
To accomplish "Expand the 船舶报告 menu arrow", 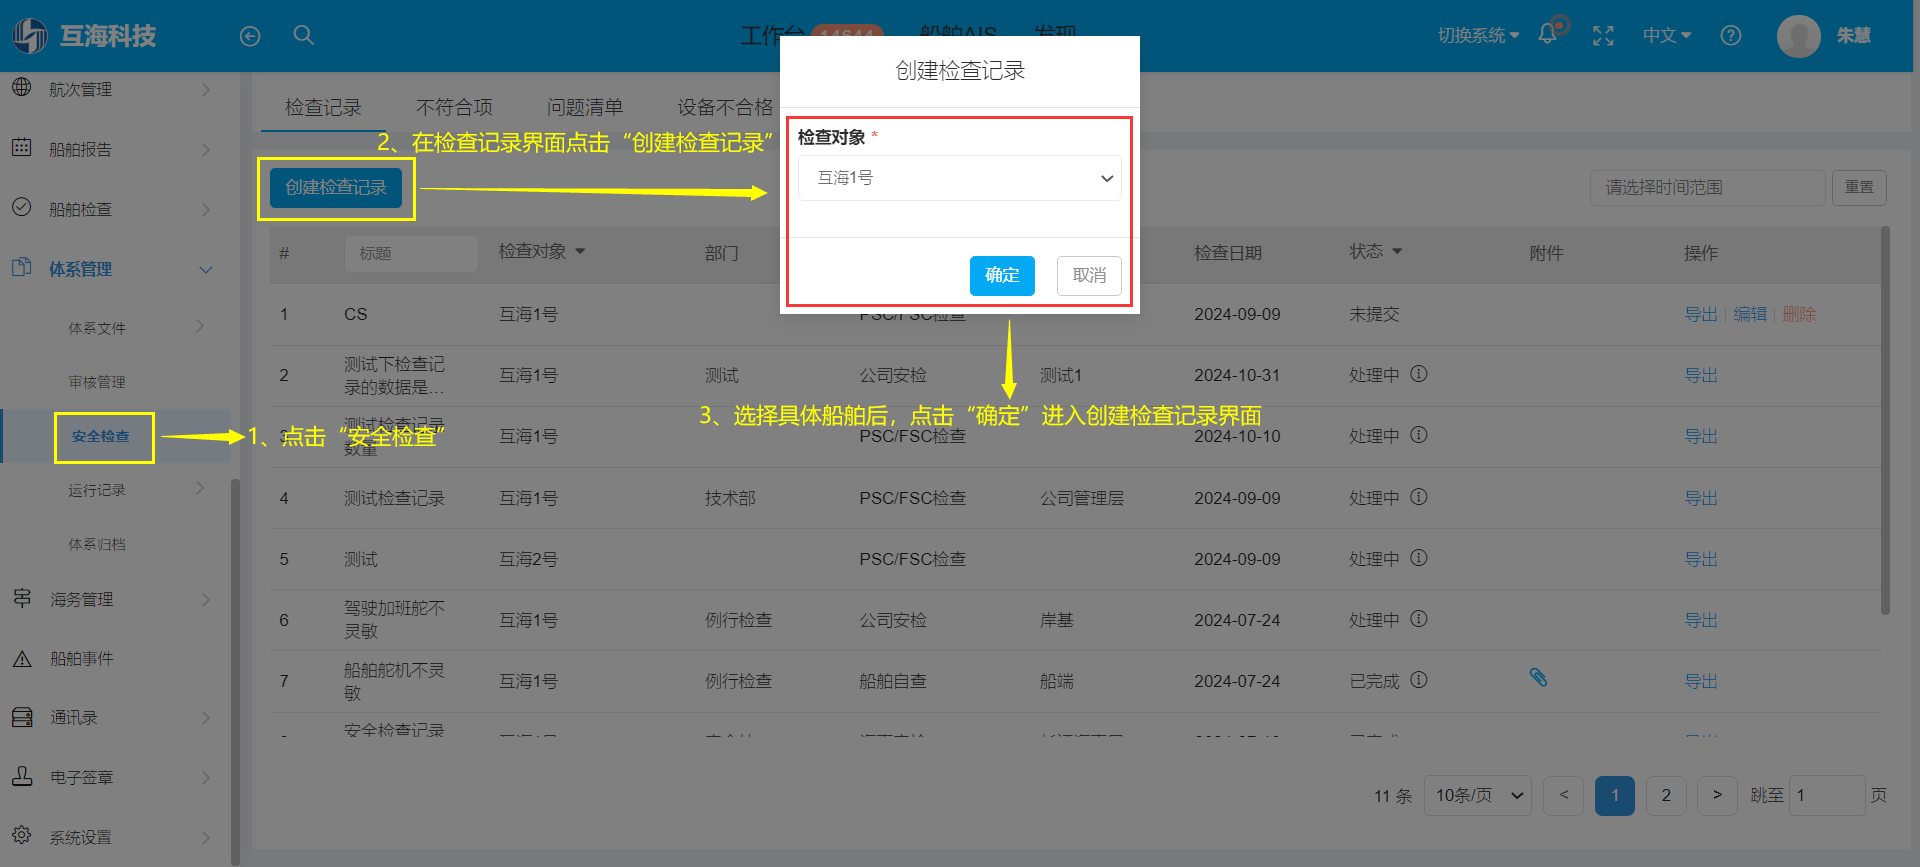I will coord(206,149).
